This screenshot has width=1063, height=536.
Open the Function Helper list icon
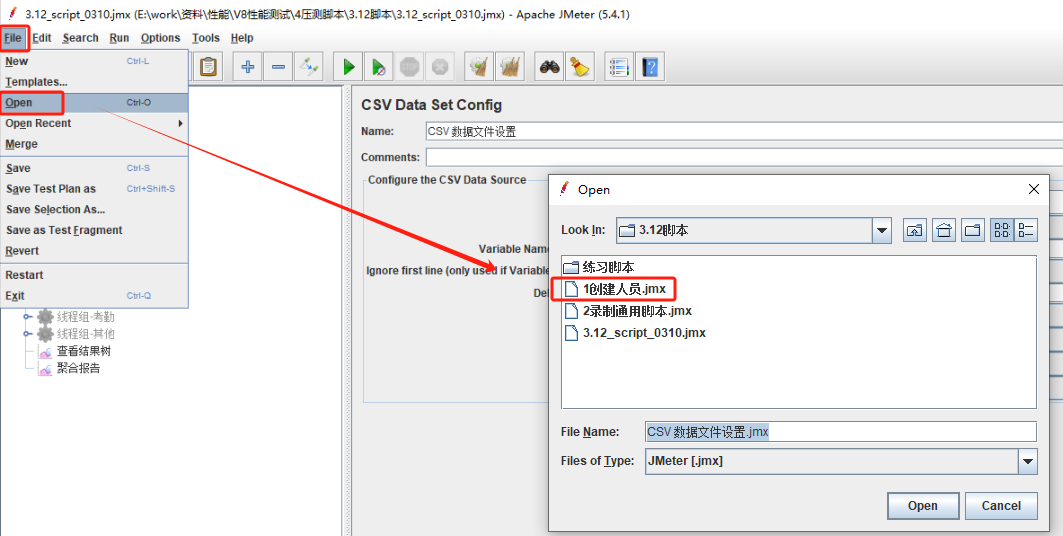tap(619, 67)
